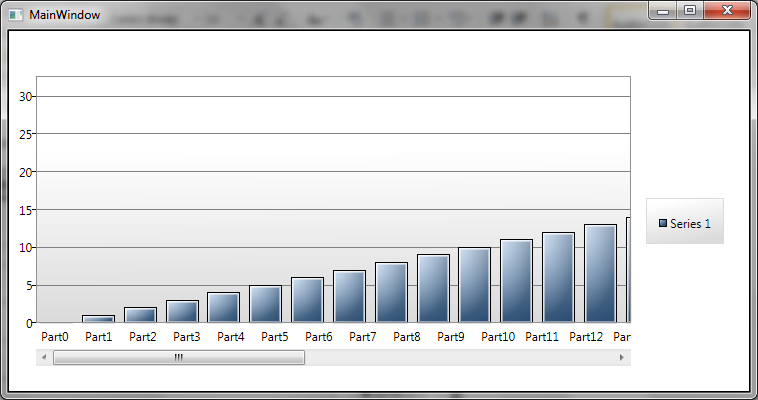Select the Part8 bar in the chart

(x=391, y=292)
